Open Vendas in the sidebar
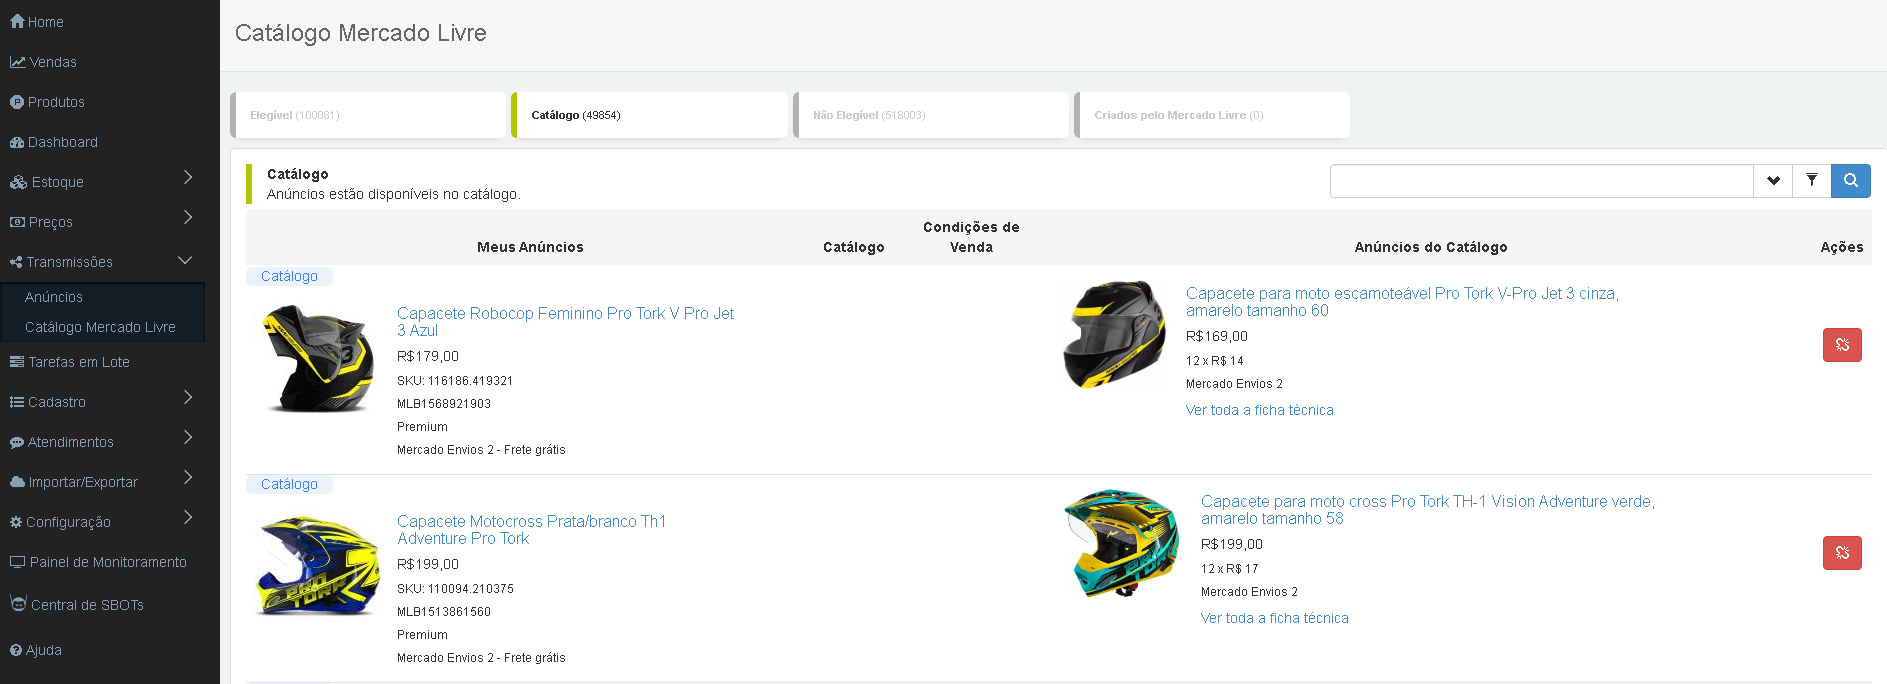The image size is (1887, 684). coord(43,62)
